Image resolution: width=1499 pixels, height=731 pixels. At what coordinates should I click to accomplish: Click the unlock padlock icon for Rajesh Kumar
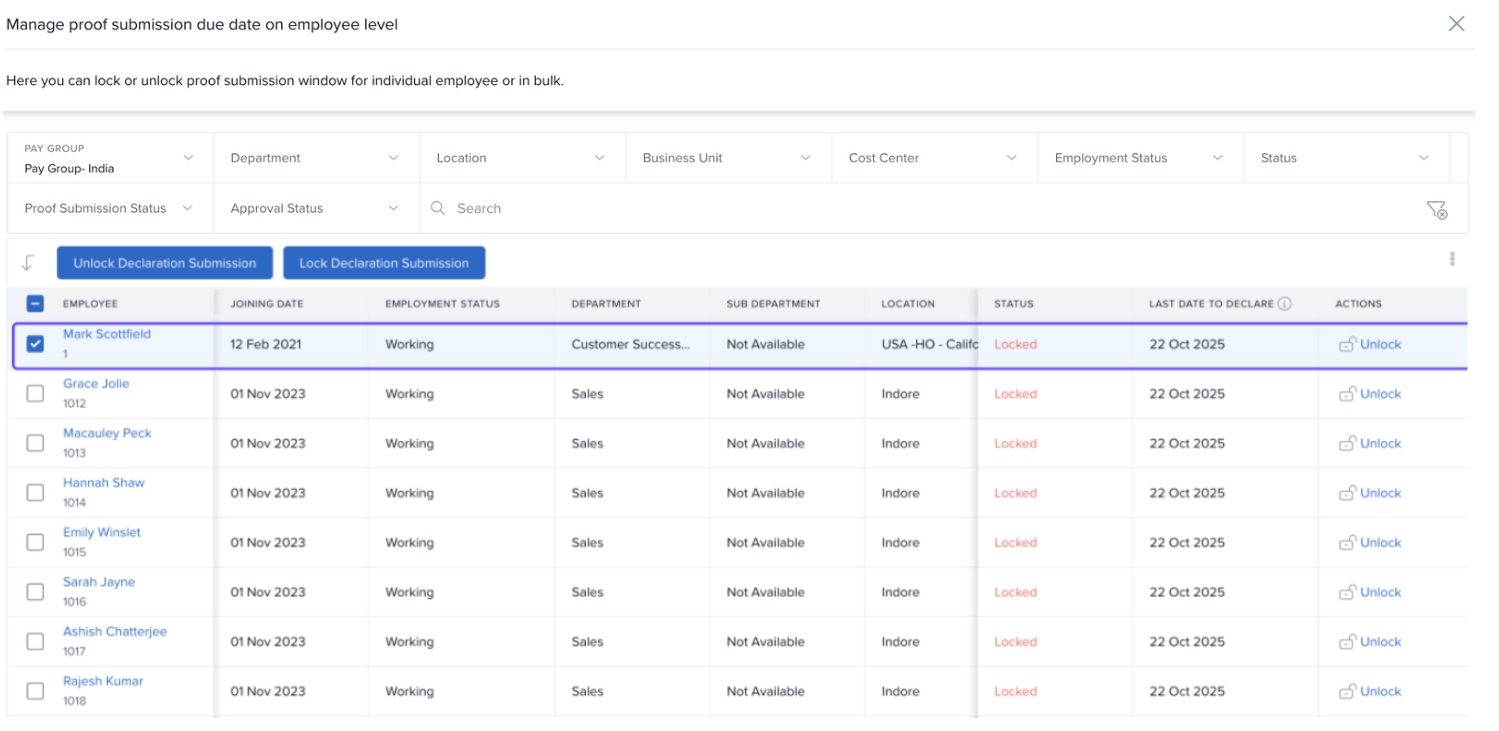pos(1347,691)
